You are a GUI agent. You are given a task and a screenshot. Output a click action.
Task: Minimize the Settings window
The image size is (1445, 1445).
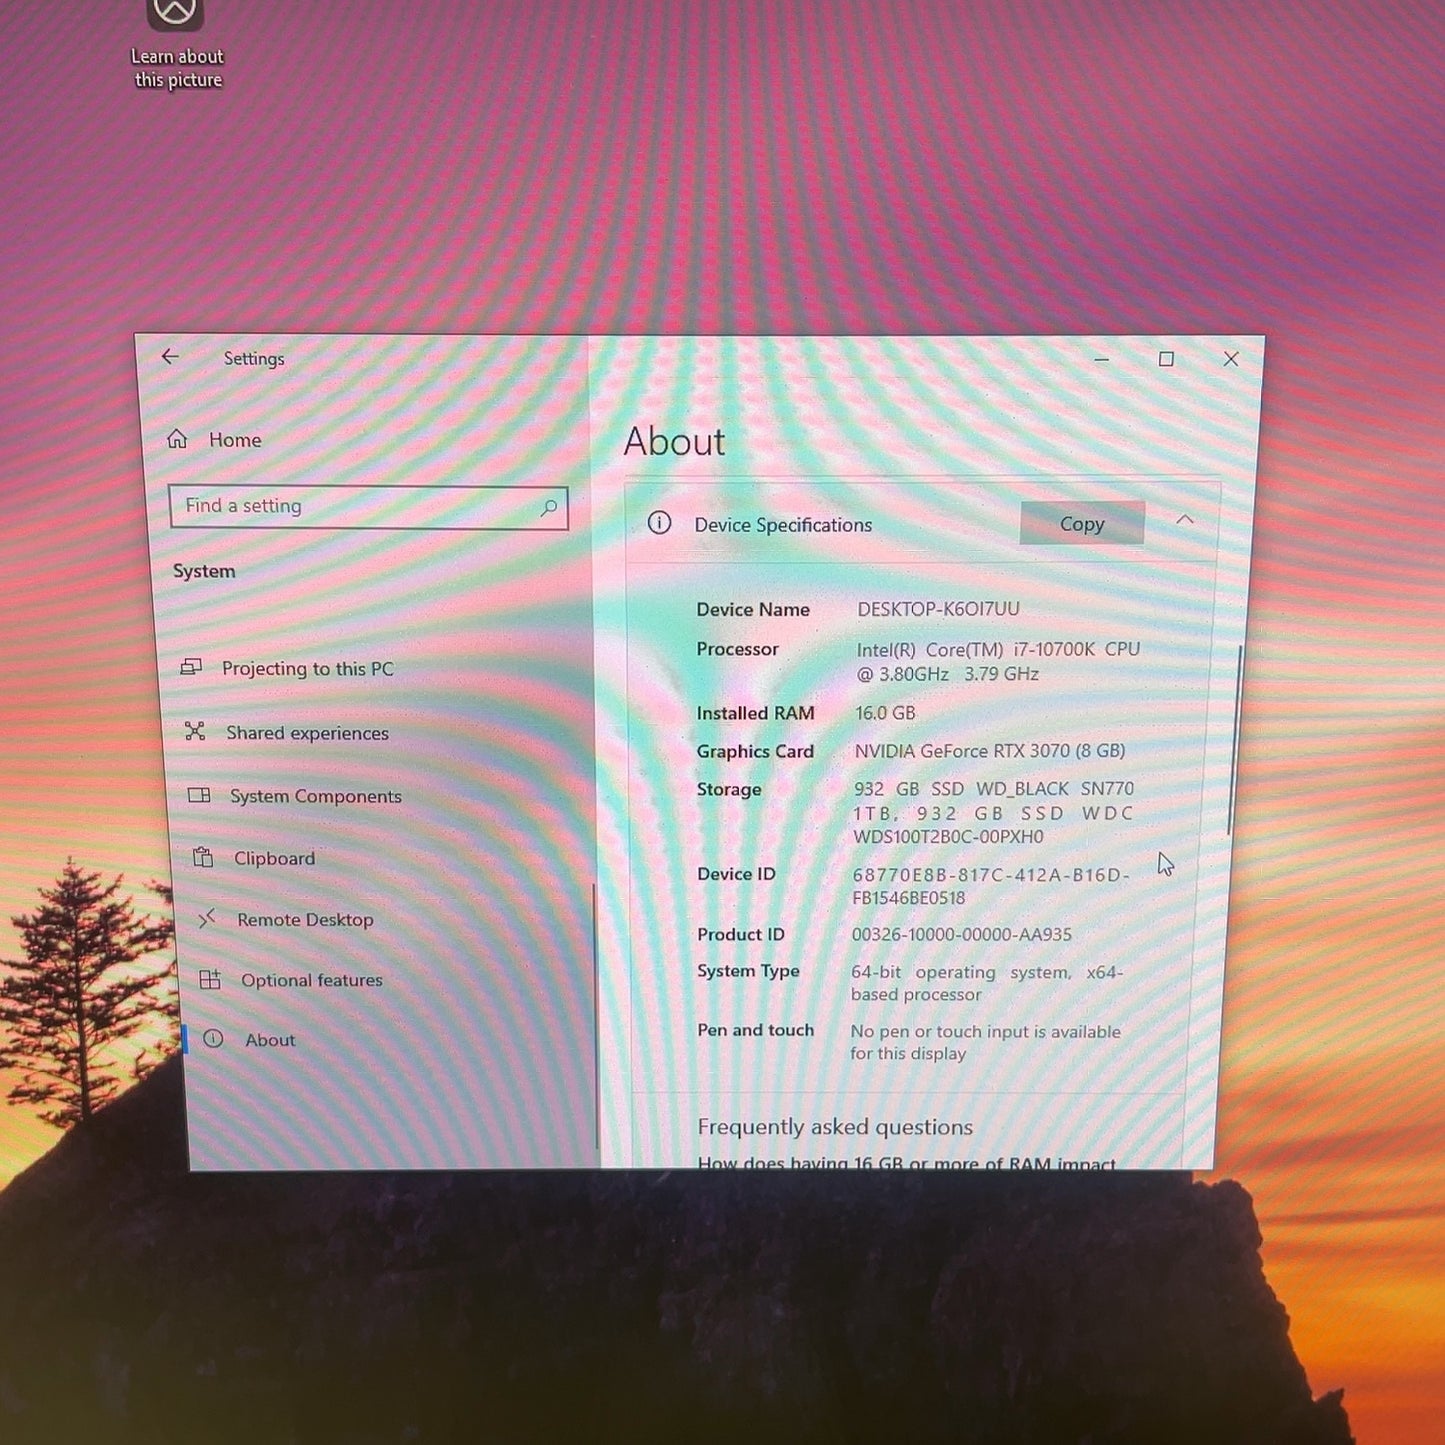pyautogui.click(x=1101, y=359)
